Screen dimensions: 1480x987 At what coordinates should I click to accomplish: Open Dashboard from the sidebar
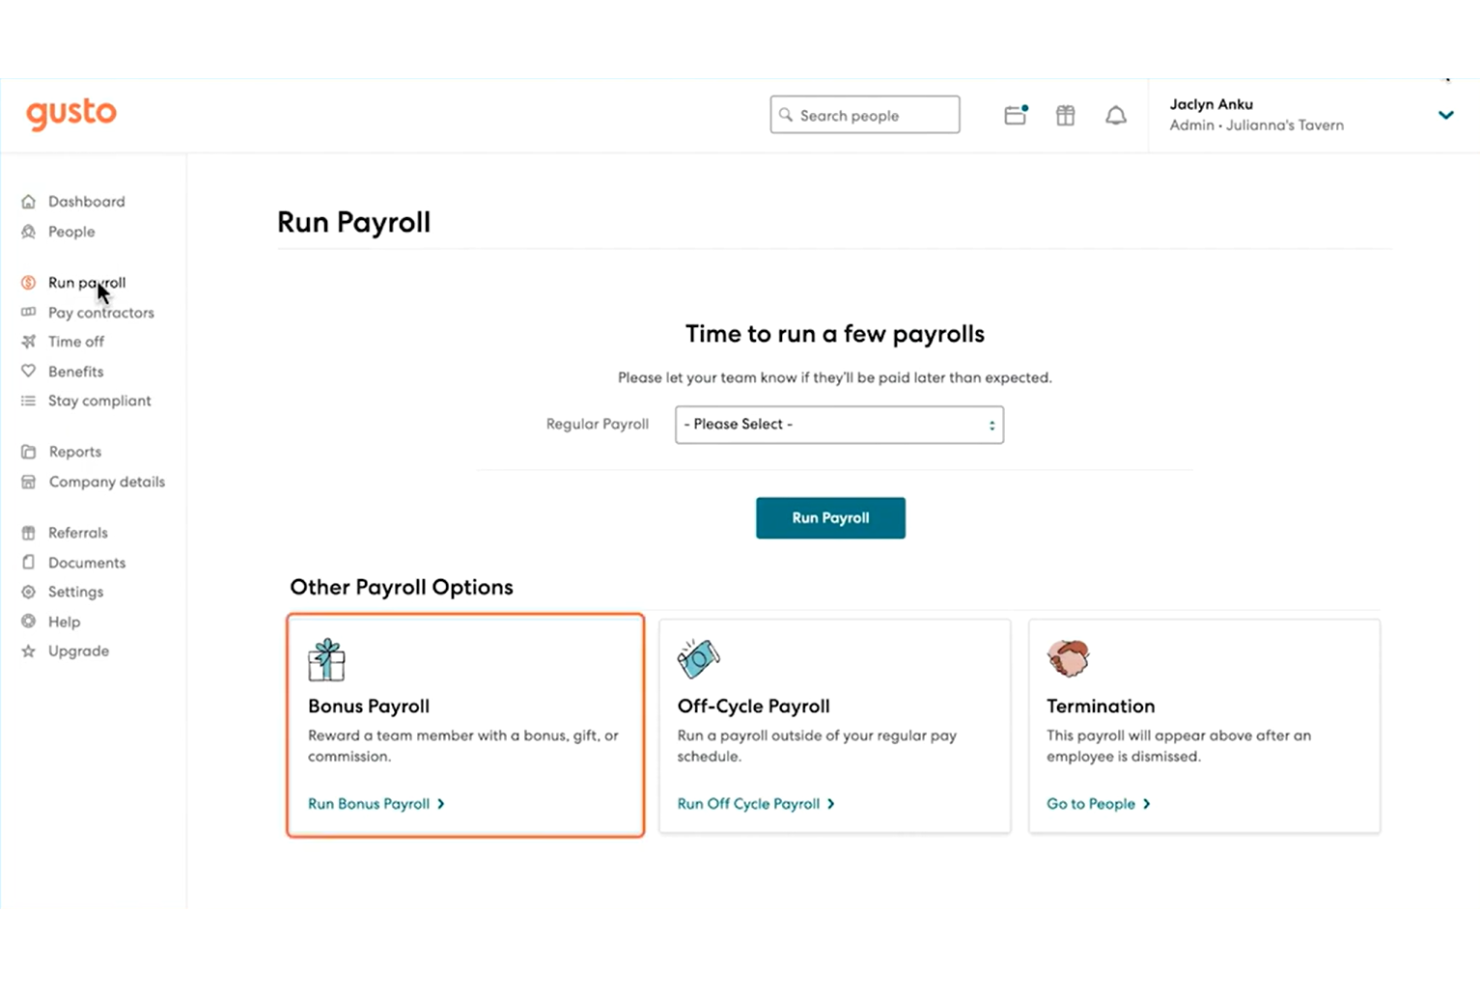click(x=87, y=202)
